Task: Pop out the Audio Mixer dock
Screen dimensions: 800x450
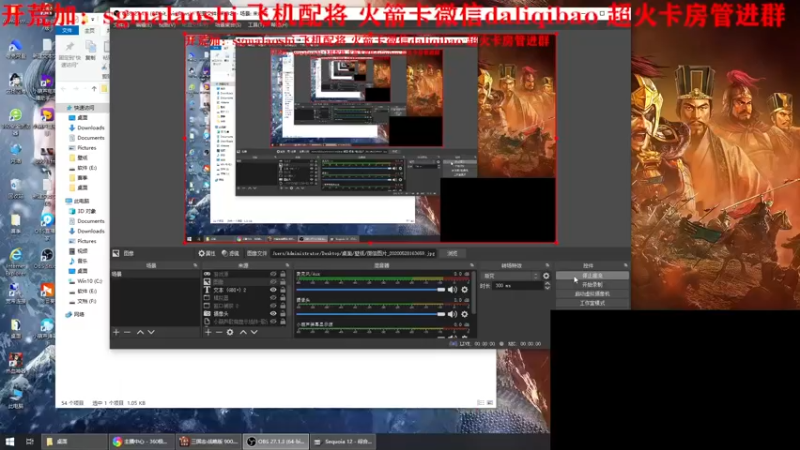Action: (x=472, y=265)
